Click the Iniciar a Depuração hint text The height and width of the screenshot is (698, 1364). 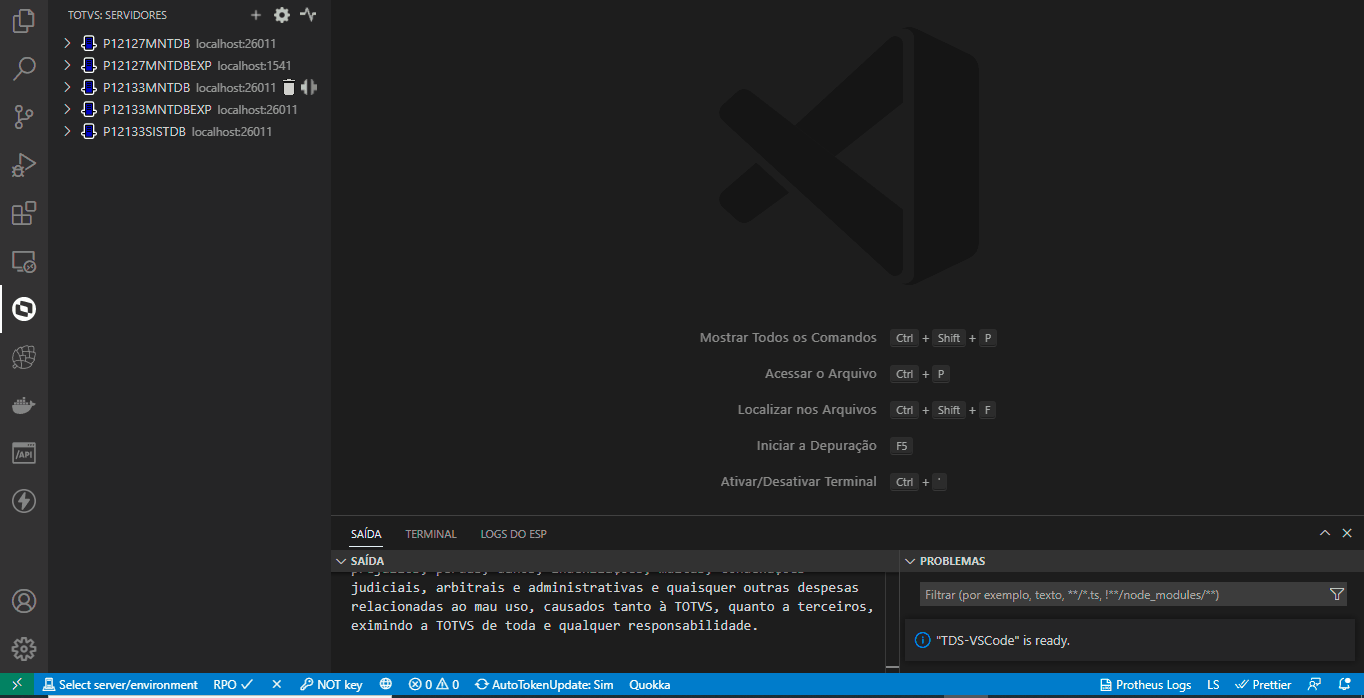click(x=816, y=446)
